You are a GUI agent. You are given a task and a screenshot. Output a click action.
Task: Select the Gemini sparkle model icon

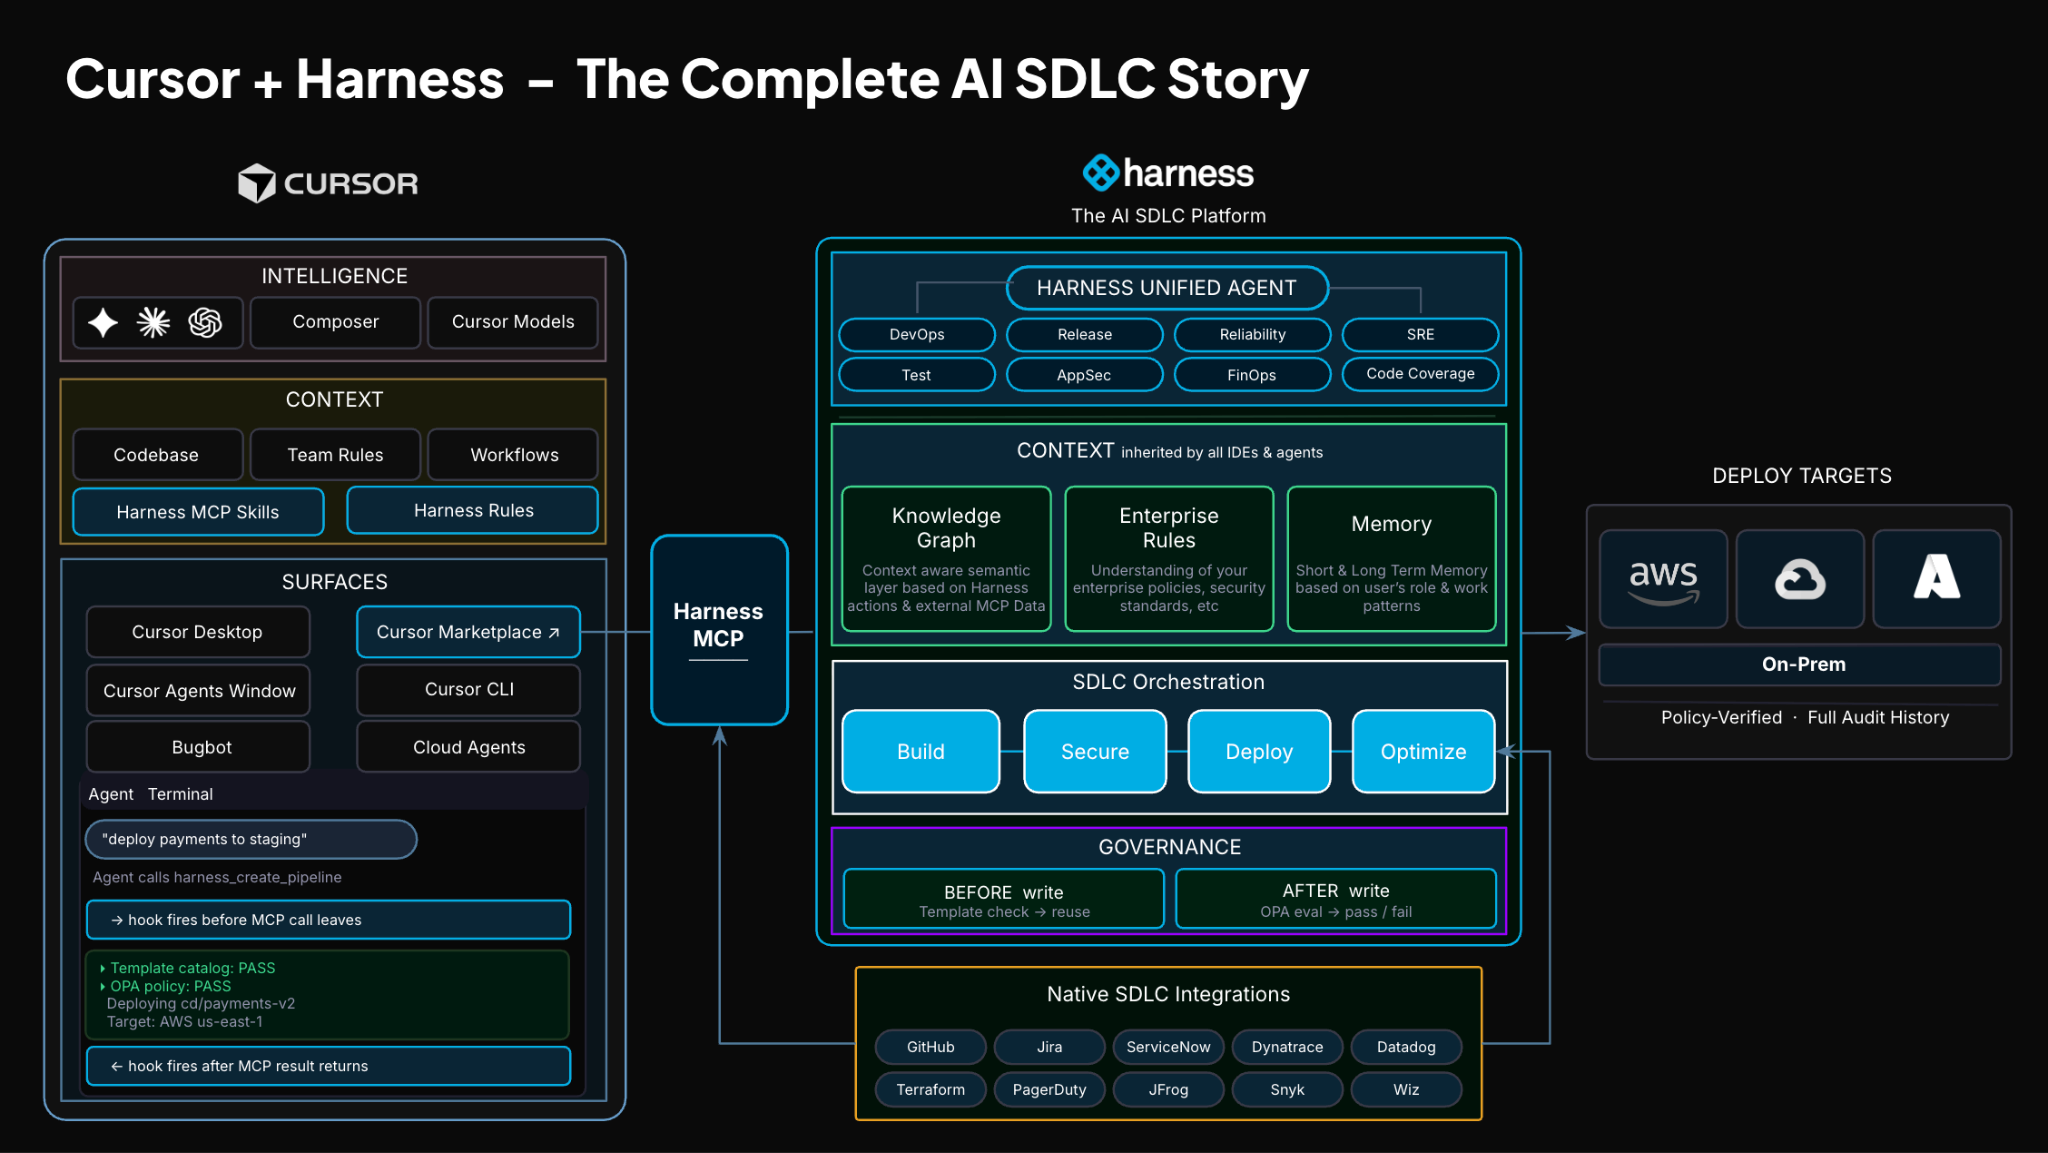point(103,322)
